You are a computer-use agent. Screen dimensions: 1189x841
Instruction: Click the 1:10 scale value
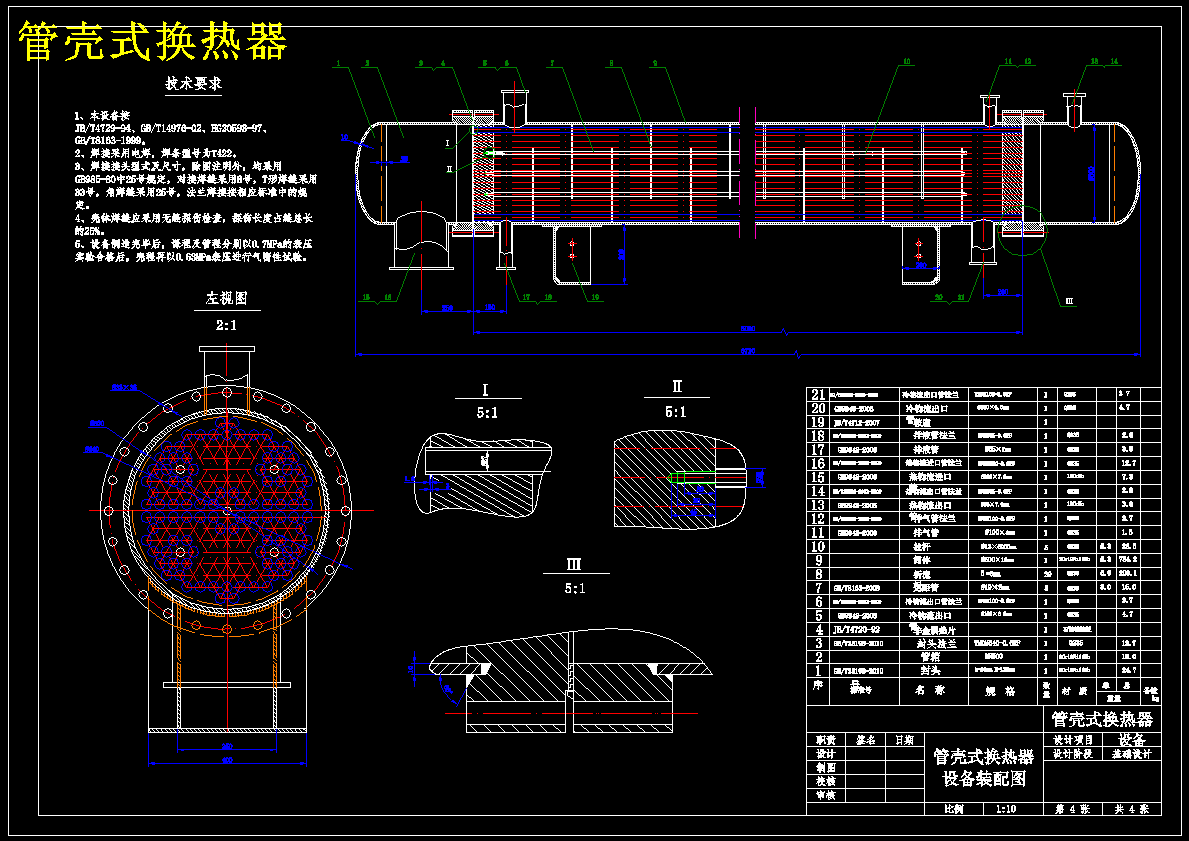1005,809
